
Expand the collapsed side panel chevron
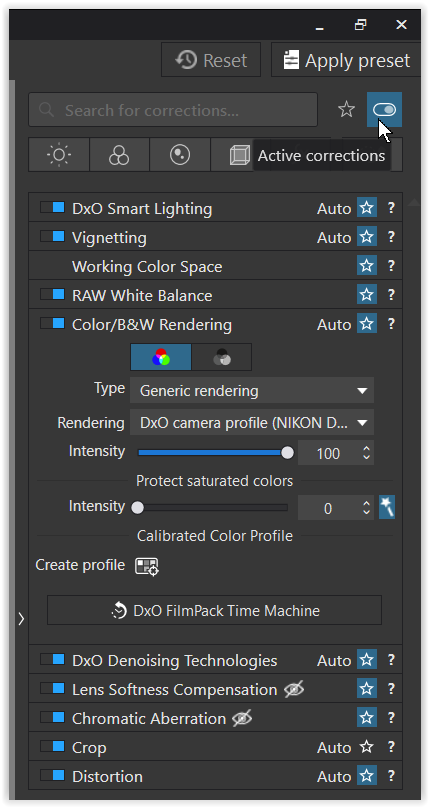(21, 619)
